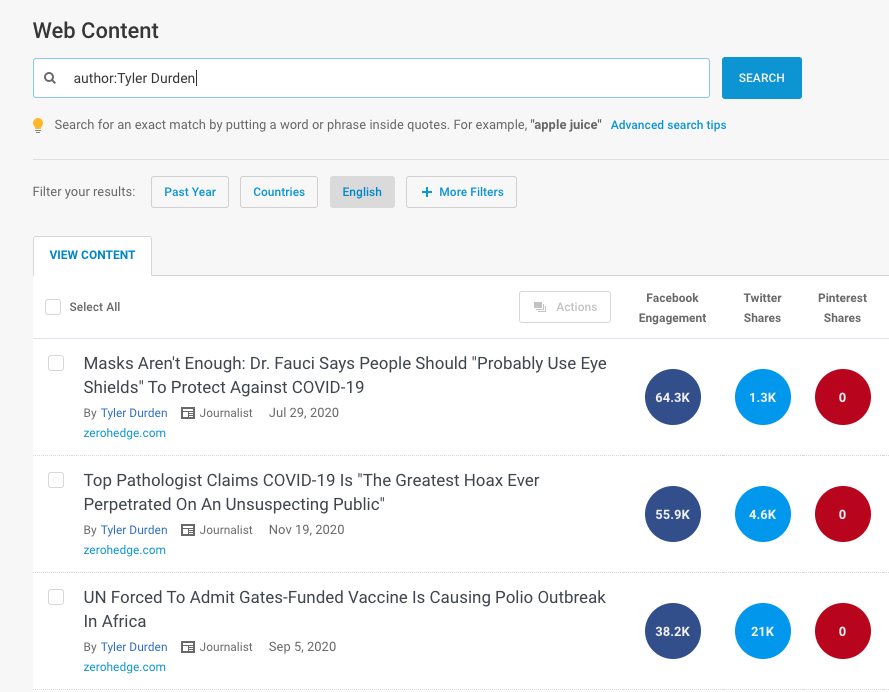Click the author:Tyler Durden search input
Image resolution: width=889 pixels, height=692 pixels.
point(380,78)
